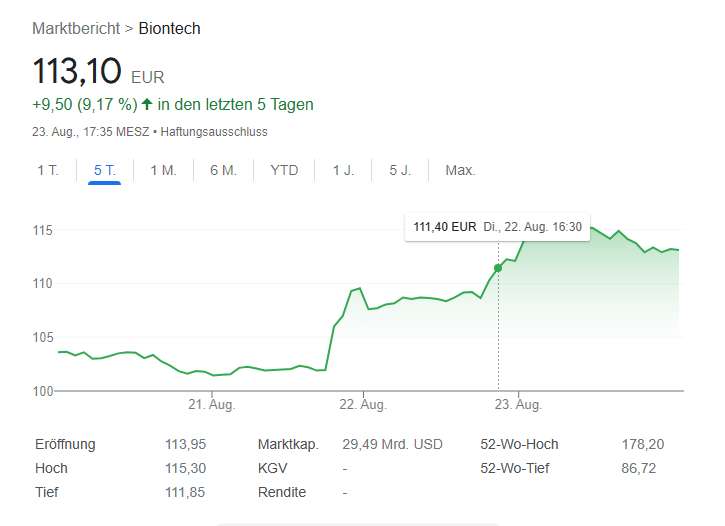
Task: Open the Marktbericht breadcrumb link
Action: point(76,29)
